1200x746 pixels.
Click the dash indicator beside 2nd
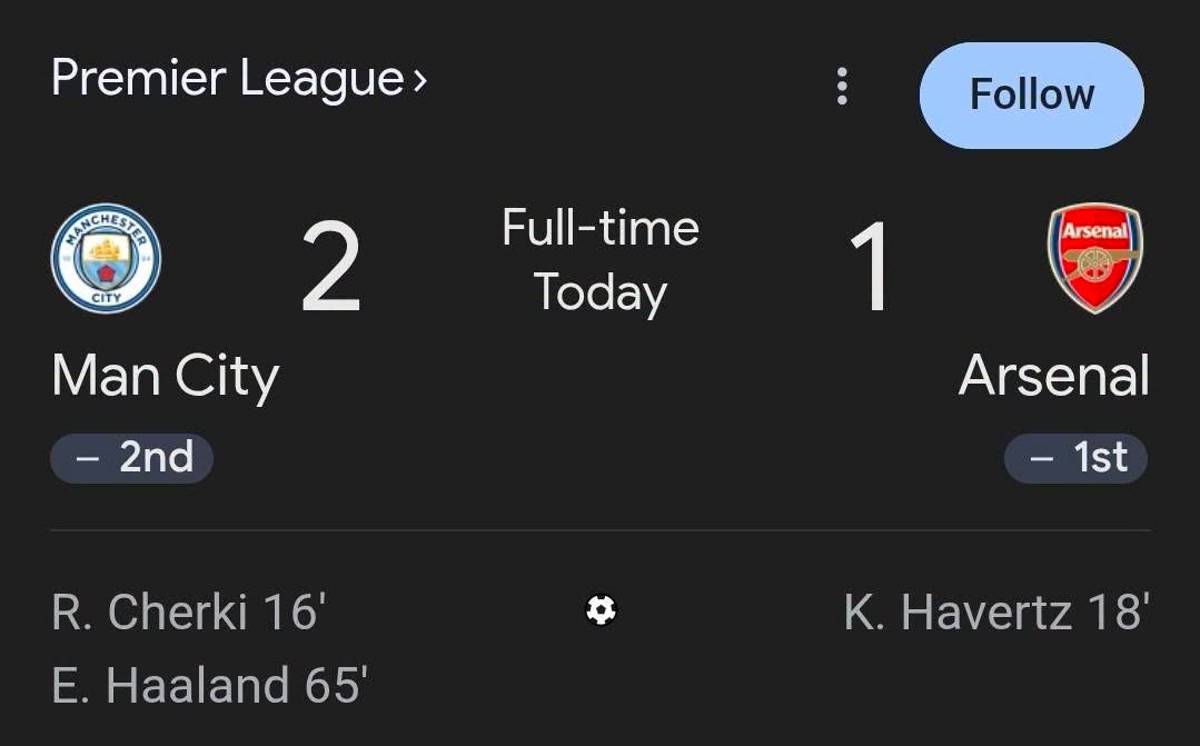coord(88,459)
